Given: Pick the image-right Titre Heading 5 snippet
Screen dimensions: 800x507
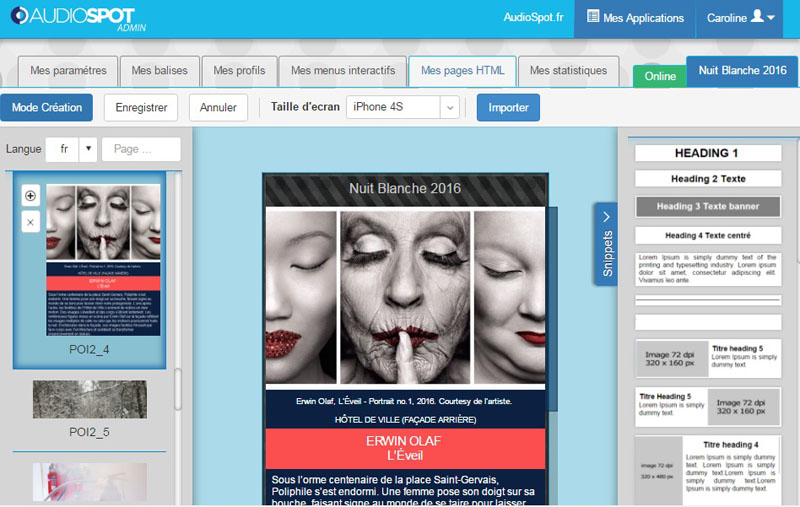Looking at the screenshot, I should pyautogui.click(x=708, y=407).
